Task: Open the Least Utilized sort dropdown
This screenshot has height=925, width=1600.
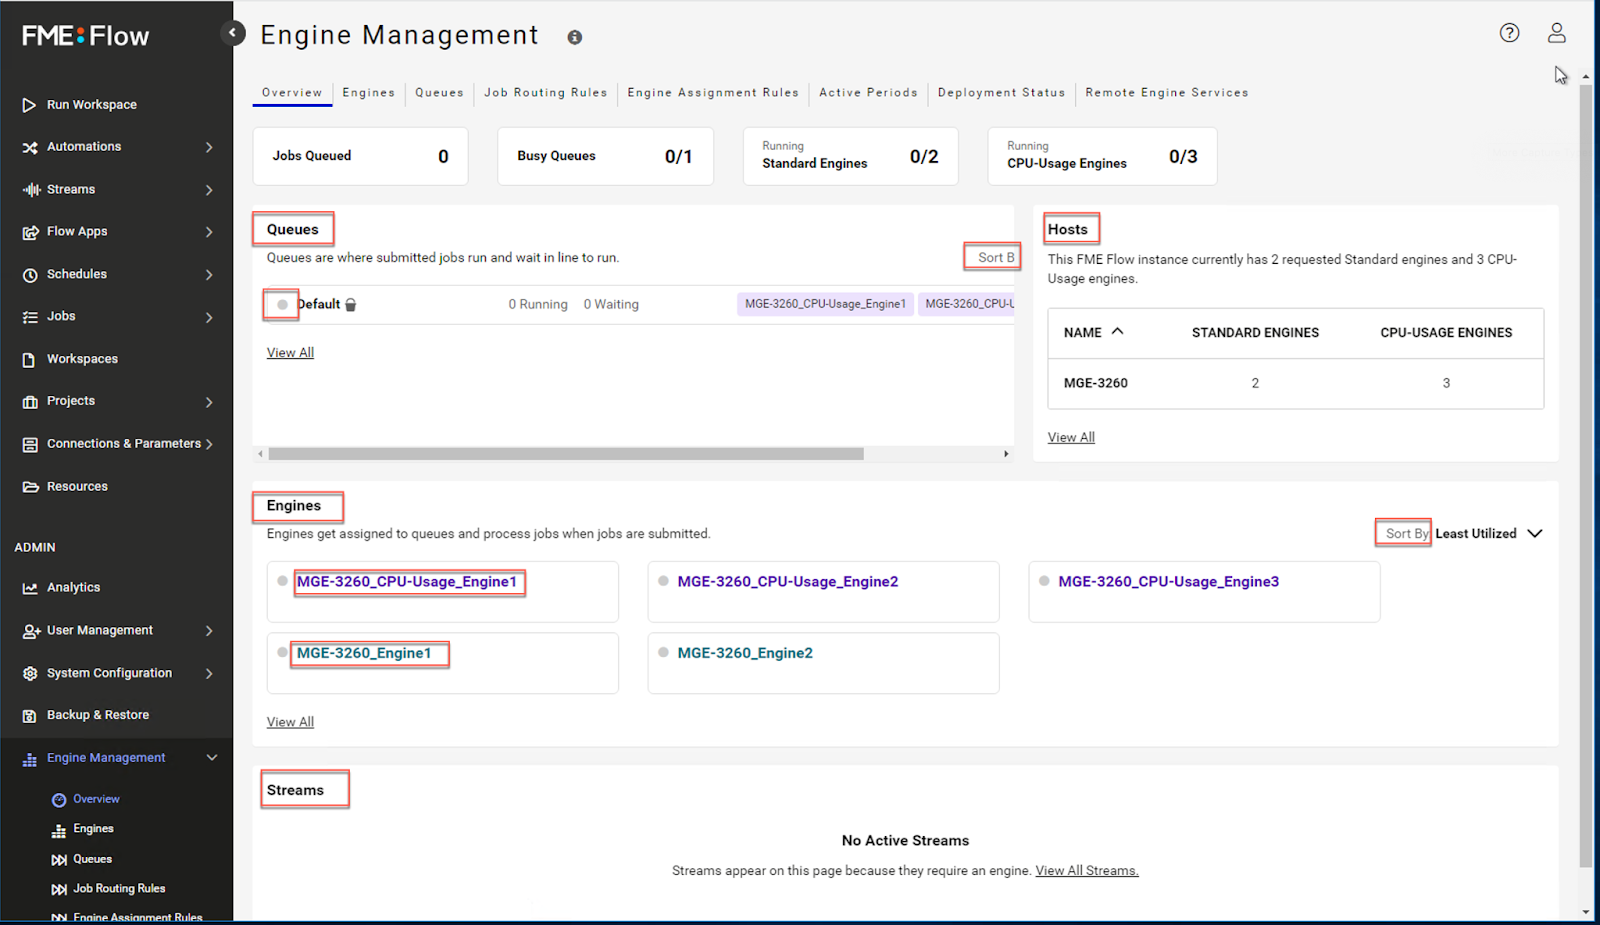Action: tap(1489, 534)
